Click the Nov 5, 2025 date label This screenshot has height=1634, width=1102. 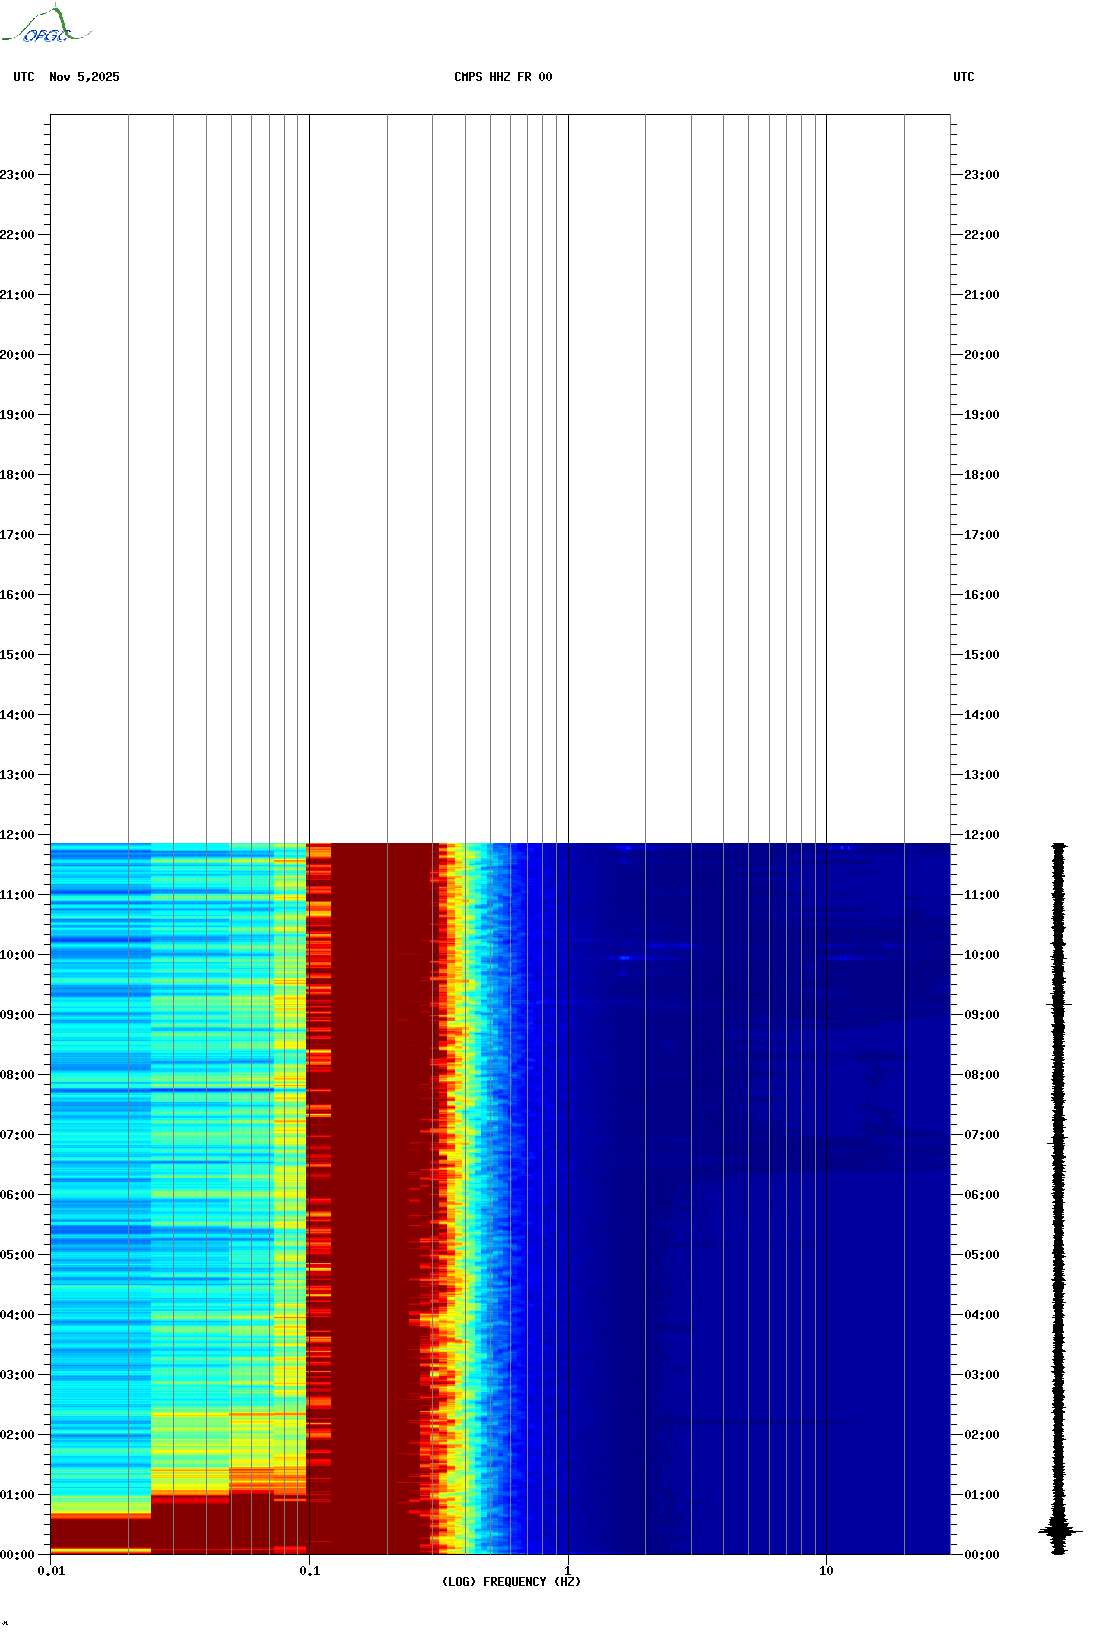pos(84,77)
